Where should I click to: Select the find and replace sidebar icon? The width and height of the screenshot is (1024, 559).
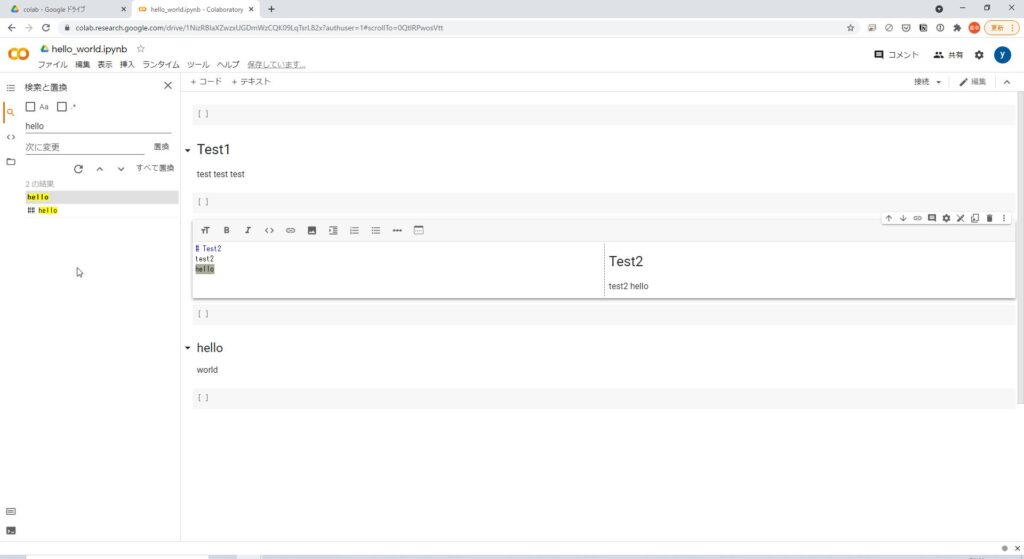(10, 112)
